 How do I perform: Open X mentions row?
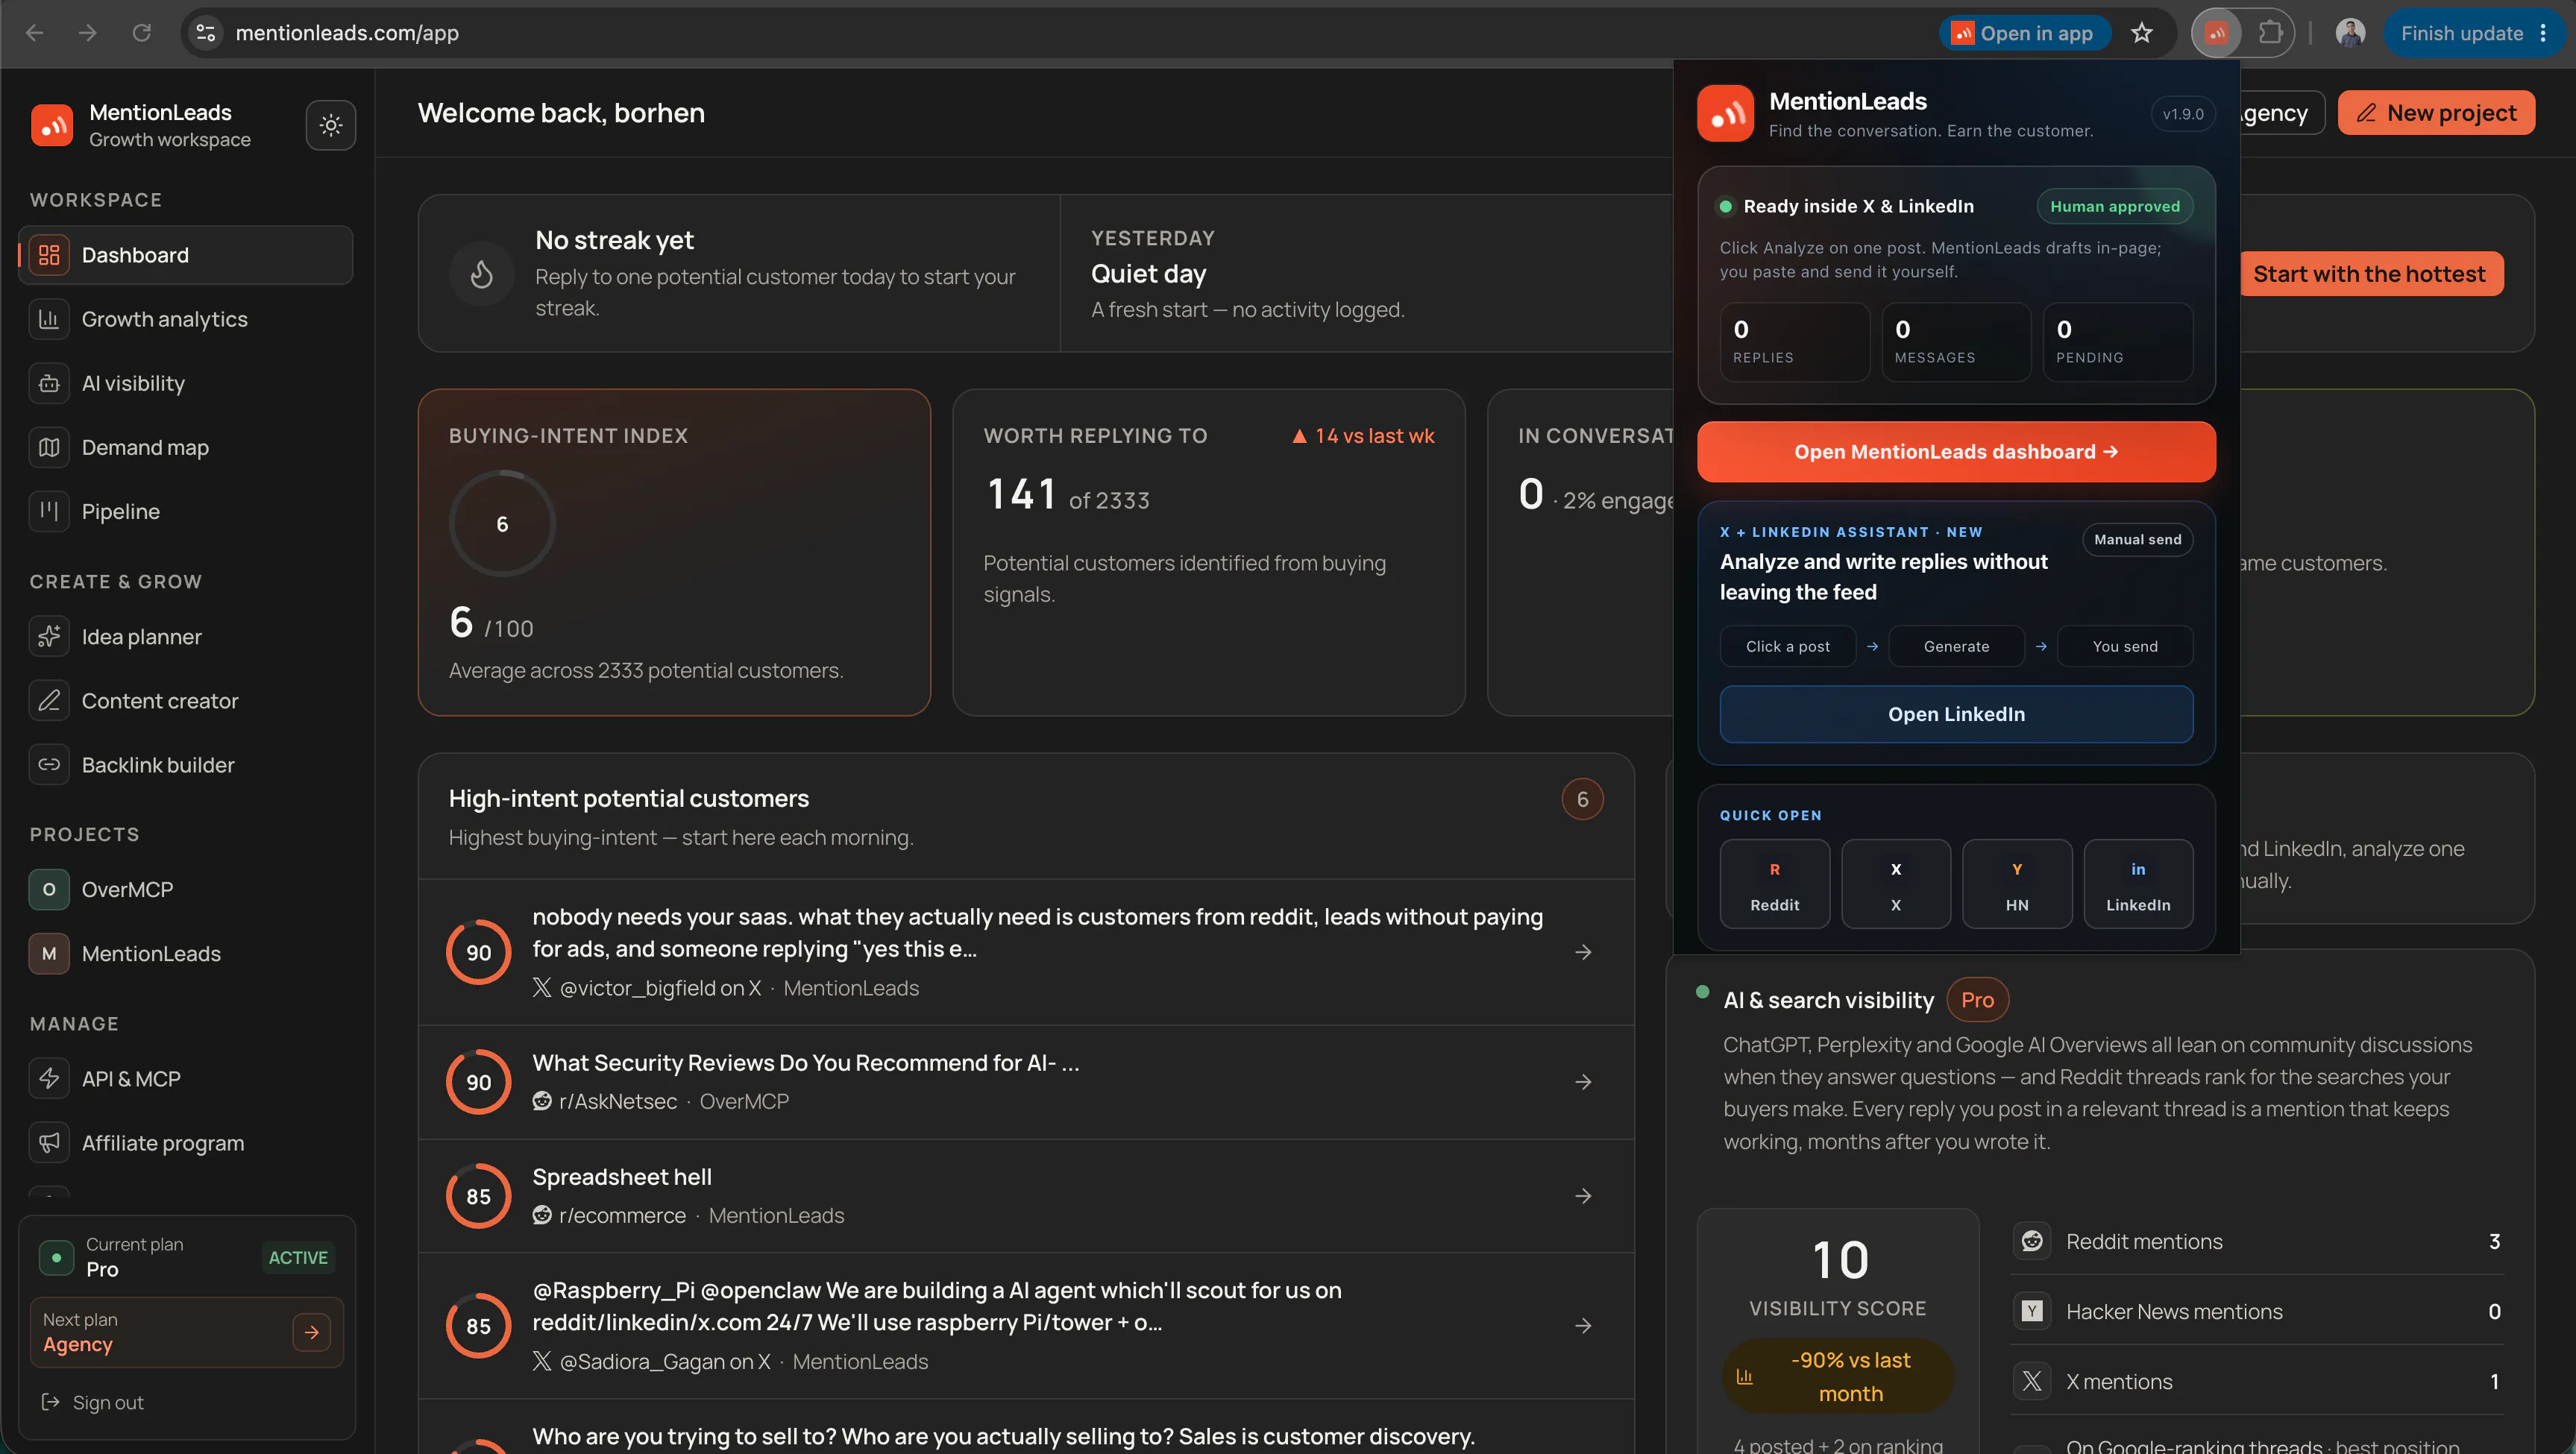click(x=2257, y=1381)
